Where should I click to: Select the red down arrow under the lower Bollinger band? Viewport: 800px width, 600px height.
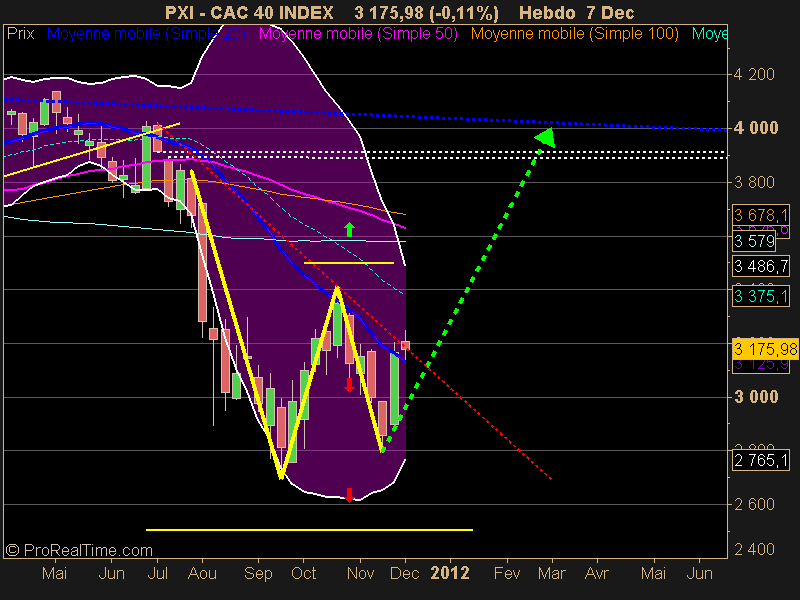pyautogui.click(x=349, y=495)
